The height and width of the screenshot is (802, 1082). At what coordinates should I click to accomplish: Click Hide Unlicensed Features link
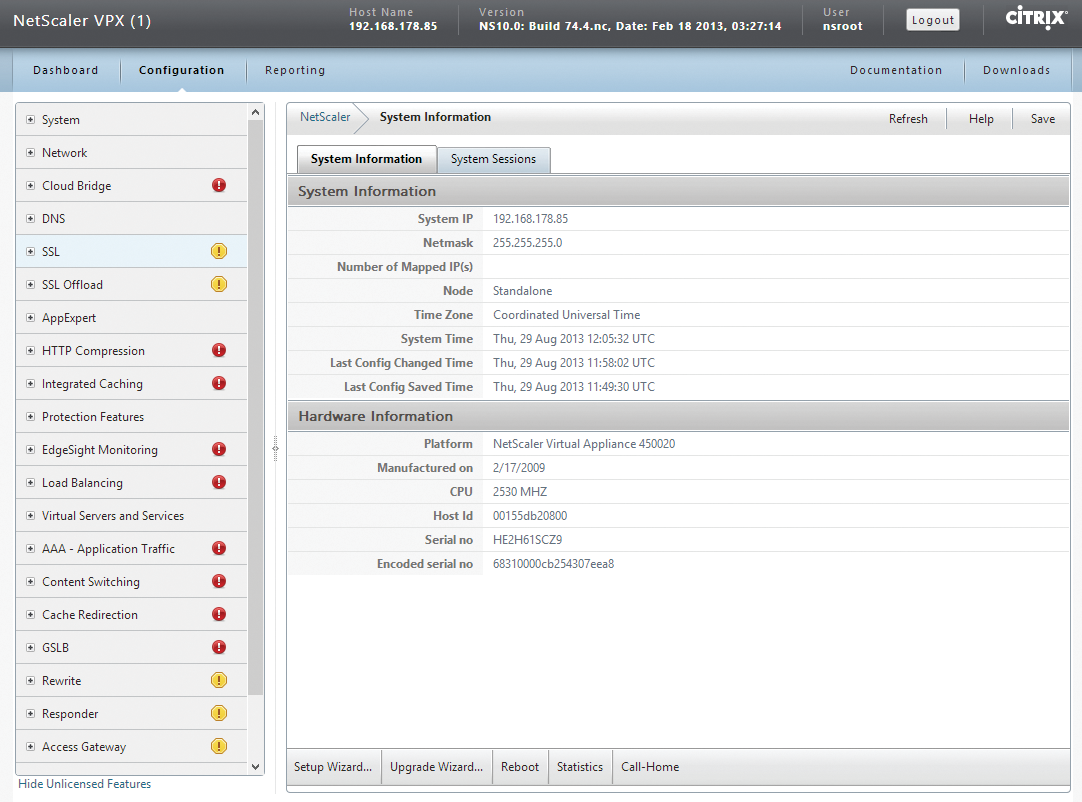point(84,784)
